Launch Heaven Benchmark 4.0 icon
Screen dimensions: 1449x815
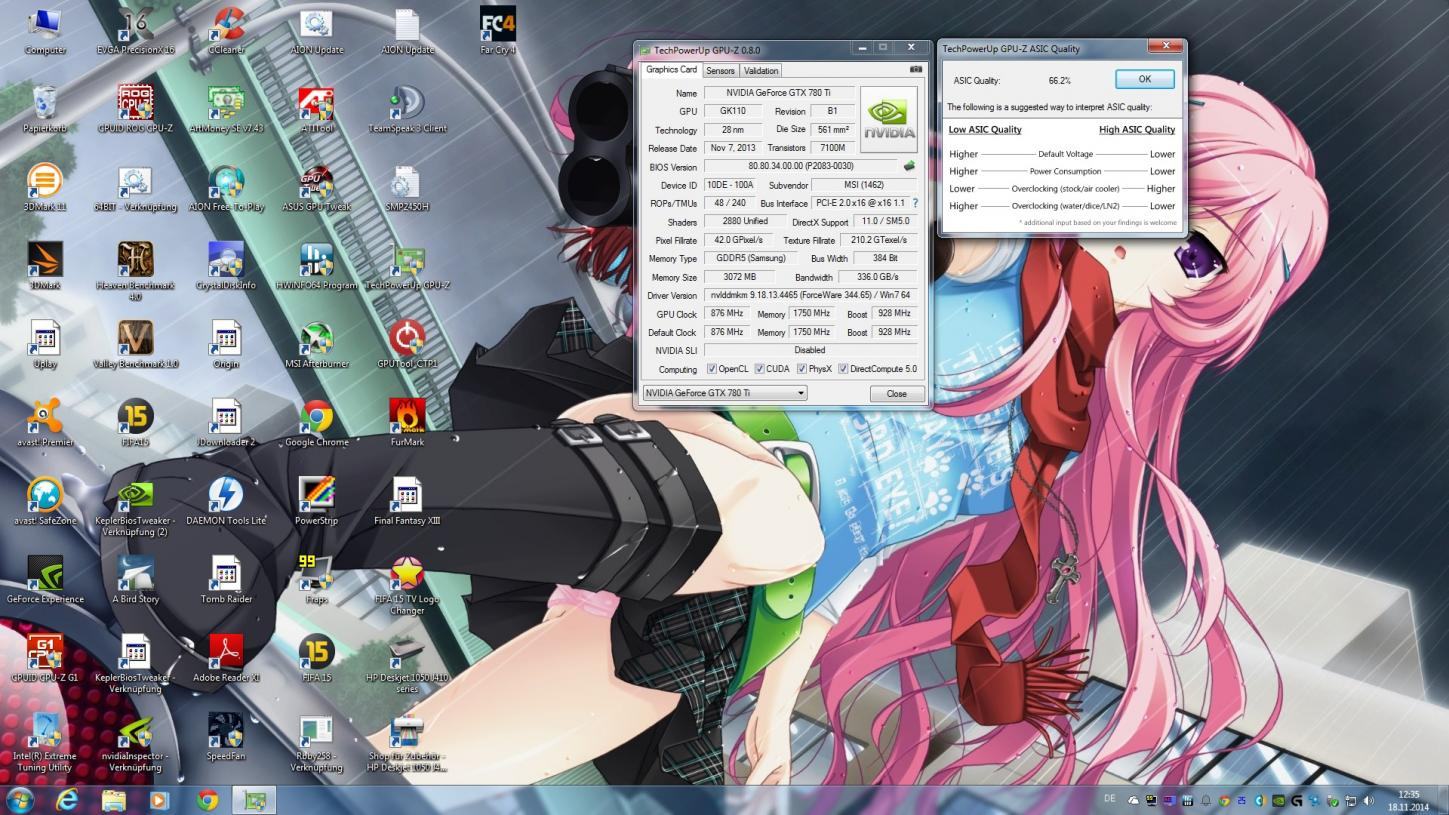coord(135,270)
